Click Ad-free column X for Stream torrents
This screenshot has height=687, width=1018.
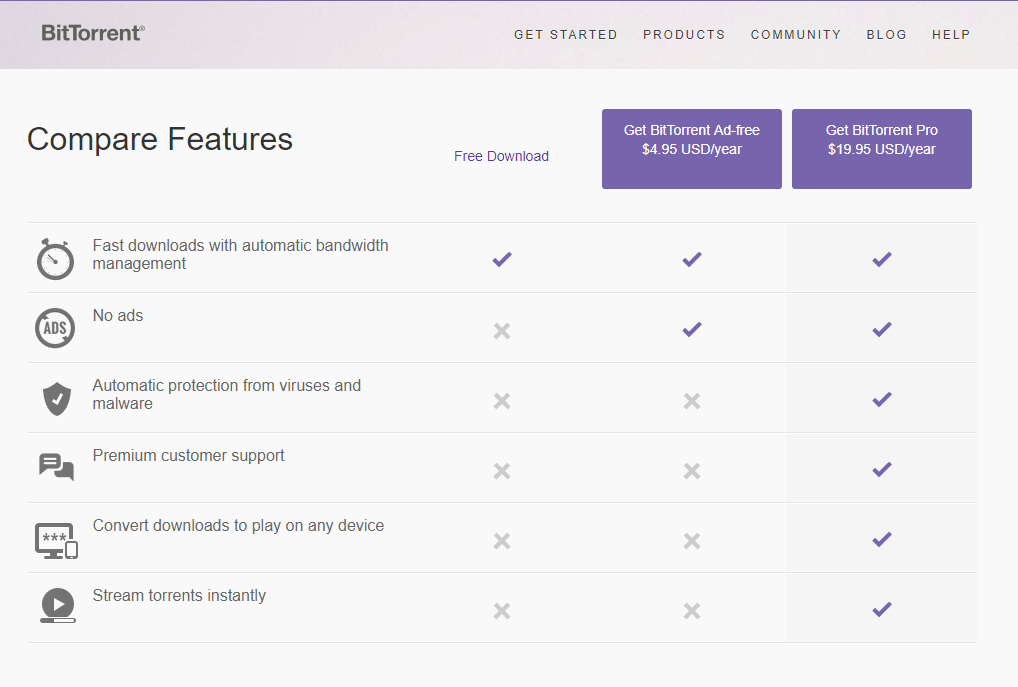click(x=692, y=611)
